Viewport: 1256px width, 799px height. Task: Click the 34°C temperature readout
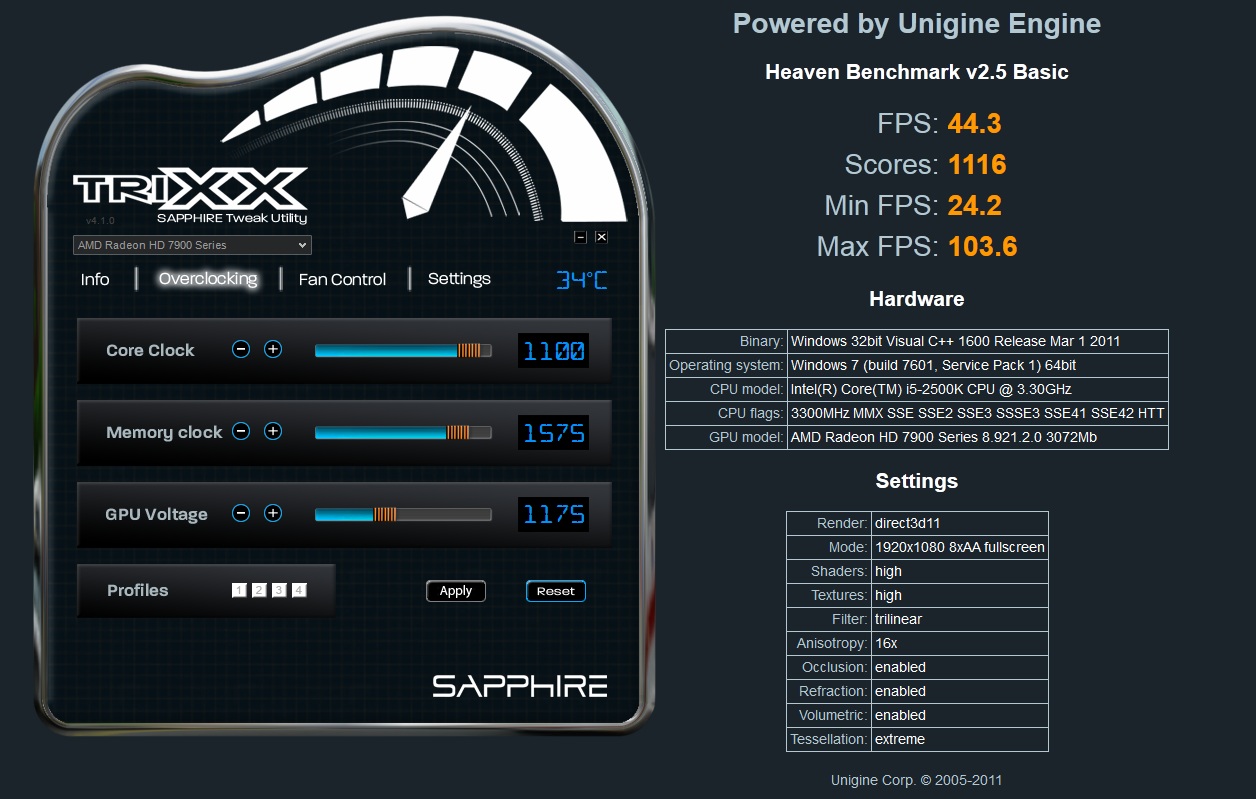[581, 280]
